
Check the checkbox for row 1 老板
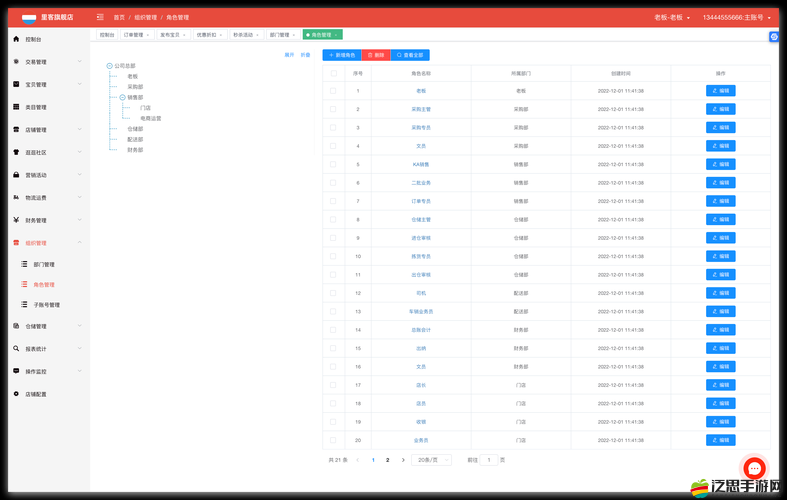click(x=333, y=91)
